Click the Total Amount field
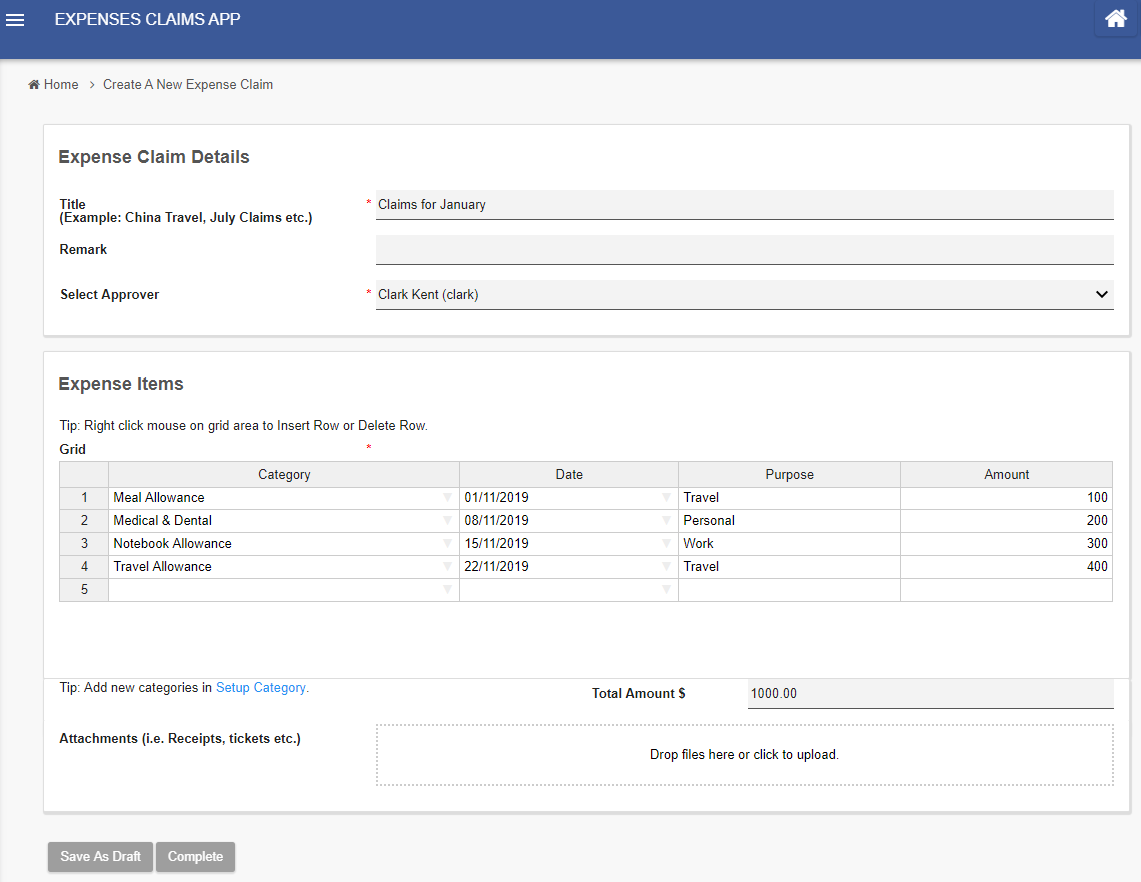Screen dimensions: 1141x882 929,694
